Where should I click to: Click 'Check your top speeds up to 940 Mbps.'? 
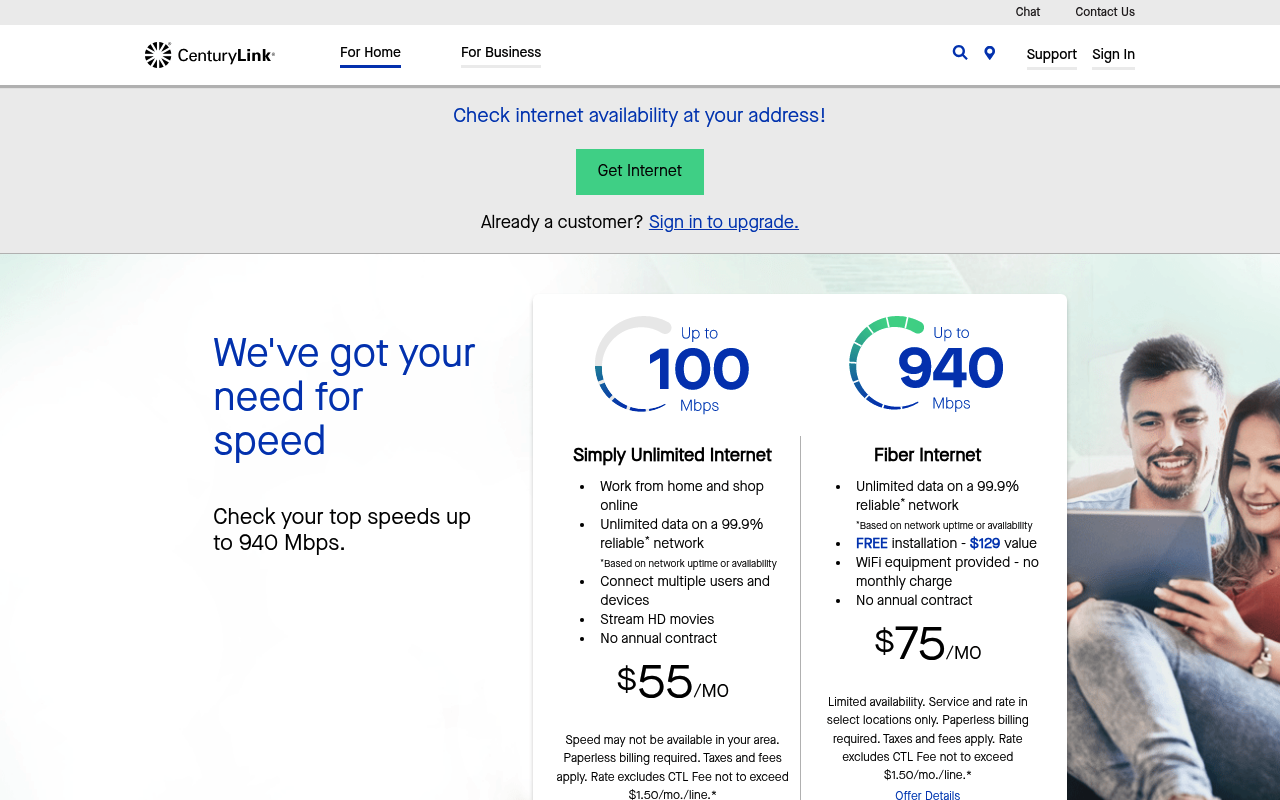coord(342,530)
